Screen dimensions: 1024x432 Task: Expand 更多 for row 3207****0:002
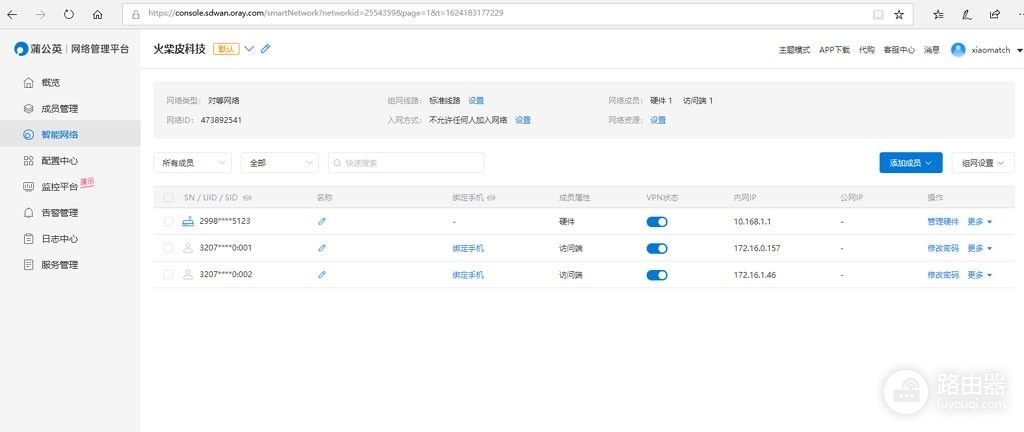pos(980,275)
